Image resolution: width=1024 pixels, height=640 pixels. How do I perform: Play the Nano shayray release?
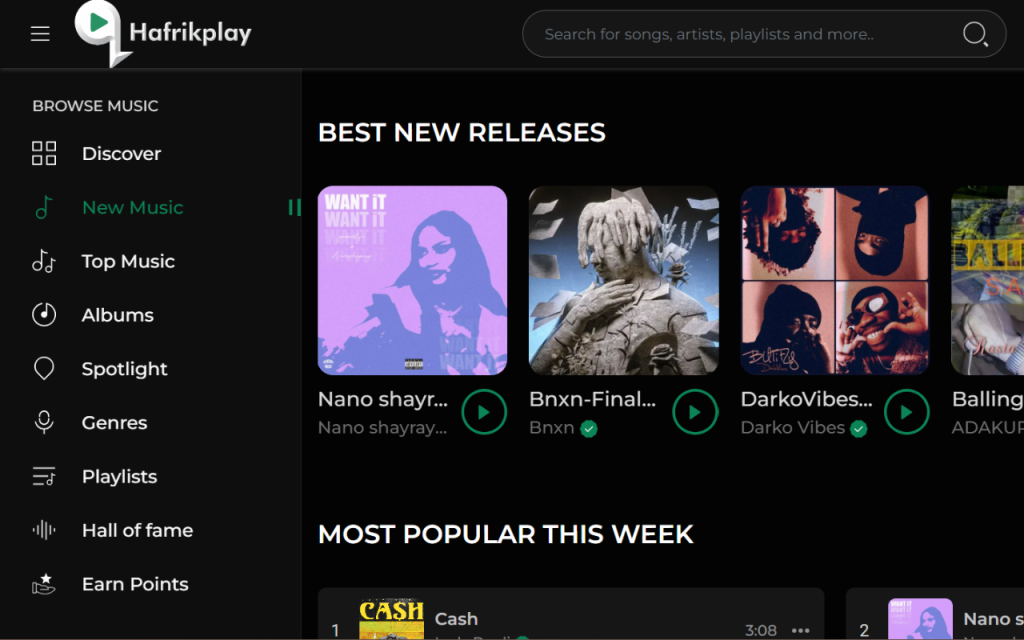(x=484, y=412)
